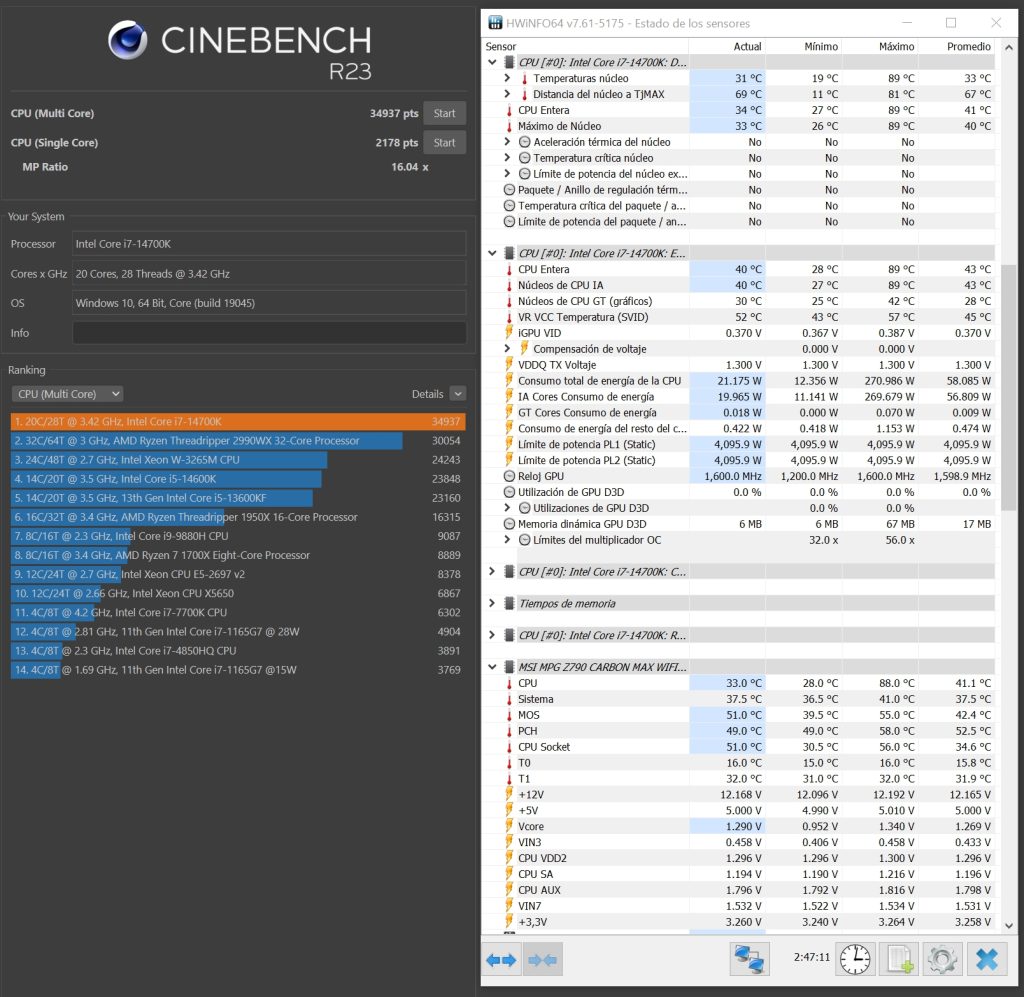Select ranking row Intel Xeon W-3265M
This screenshot has width=1024, height=997.
pyautogui.click(x=238, y=460)
